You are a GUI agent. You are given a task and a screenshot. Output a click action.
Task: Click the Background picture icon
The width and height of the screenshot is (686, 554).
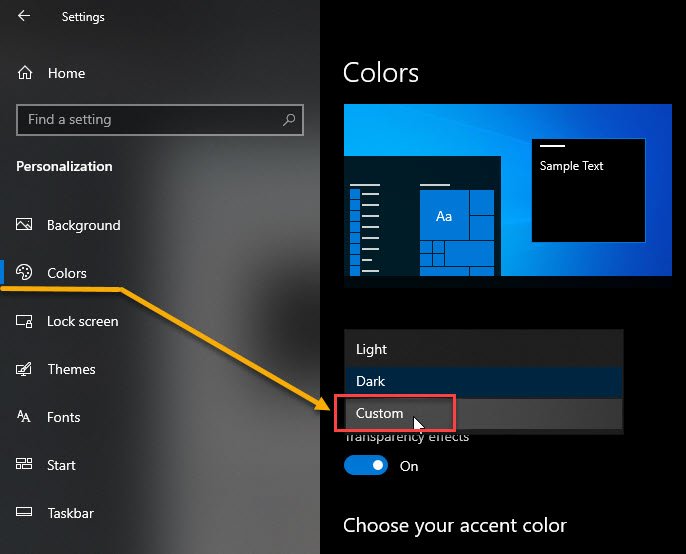[x=24, y=224]
